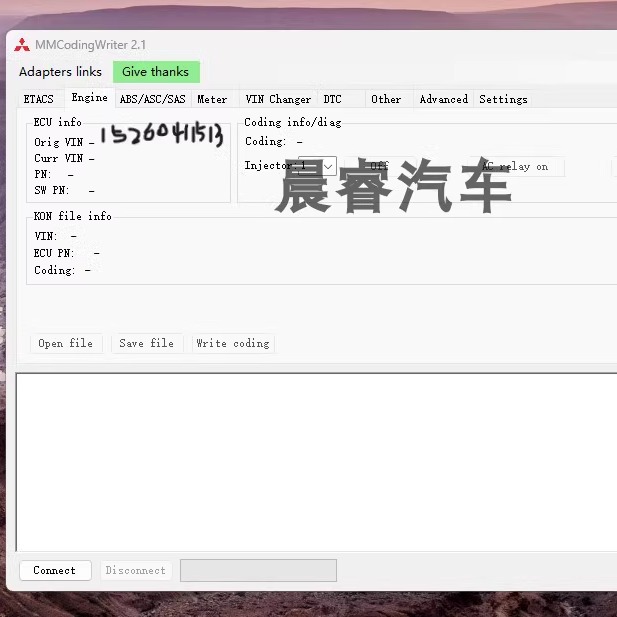
Task: Click the ECU info PN label
Action: 42,174
